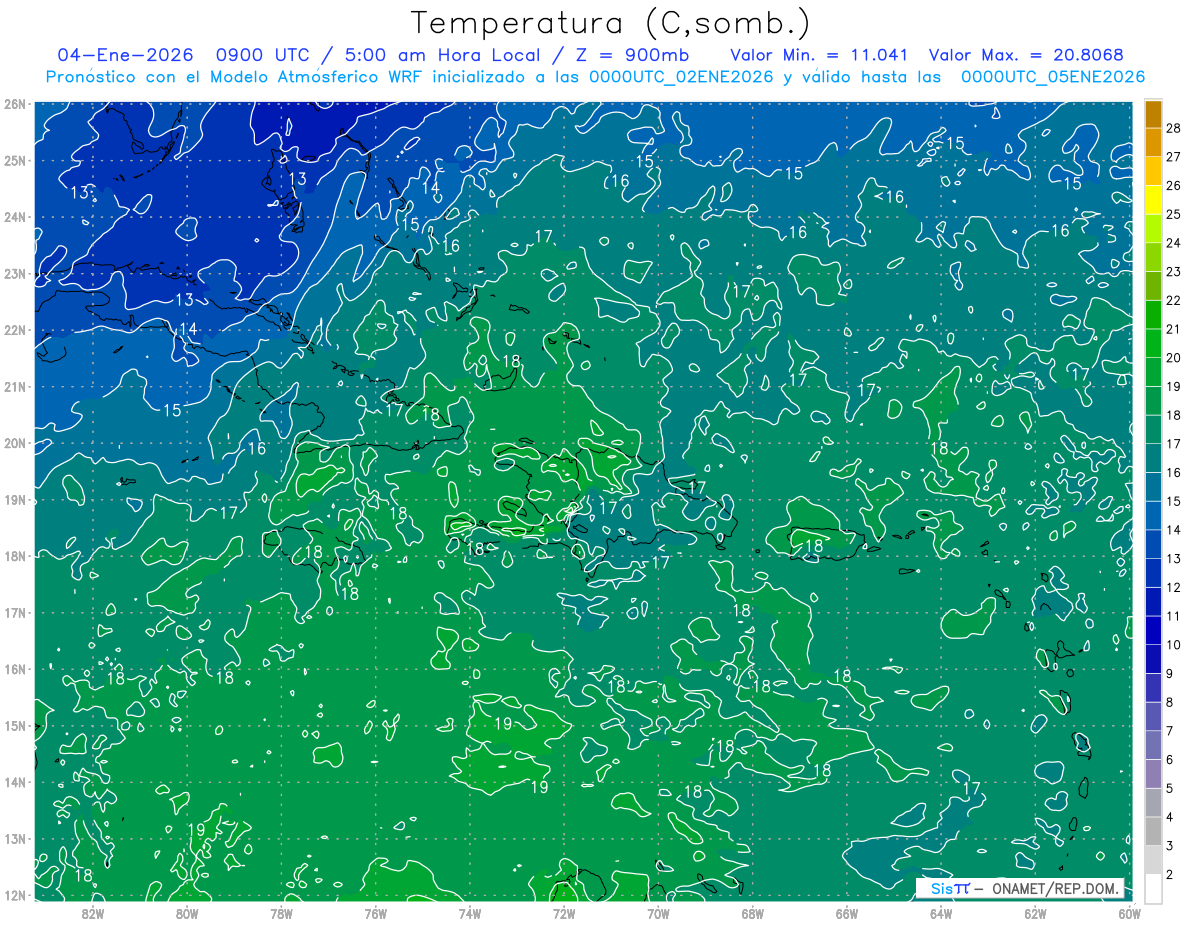The width and height of the screenshot is (1200, 927).
Task: Click the '15N' latitude label
Action: click(14, 725)
